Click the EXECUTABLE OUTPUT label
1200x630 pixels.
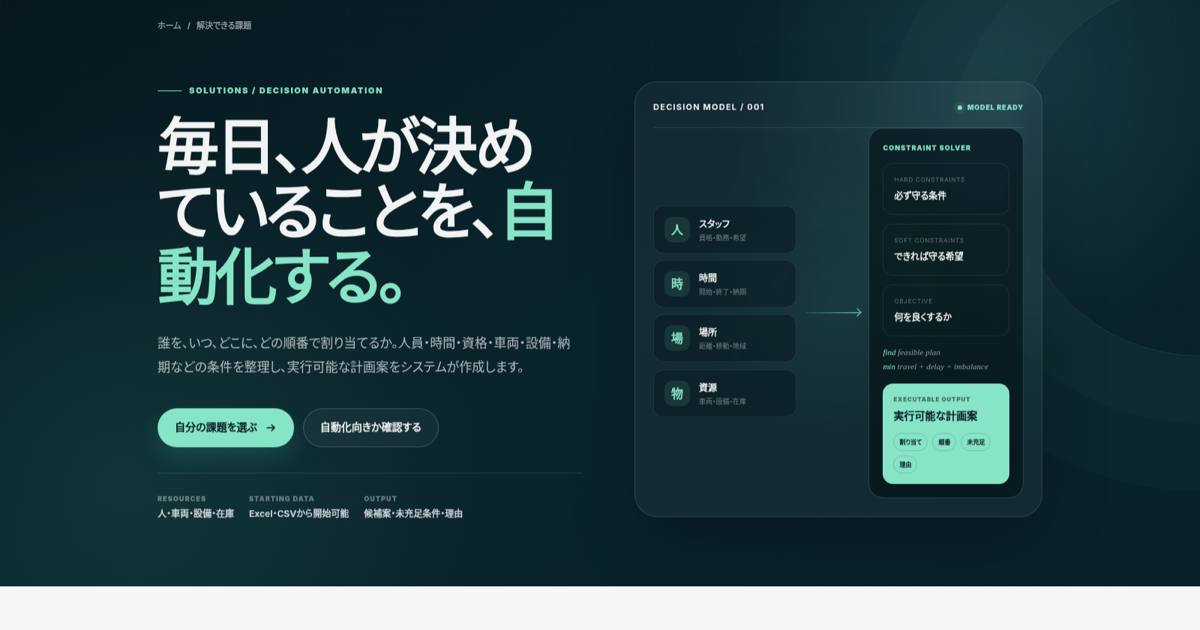point(932,399)
